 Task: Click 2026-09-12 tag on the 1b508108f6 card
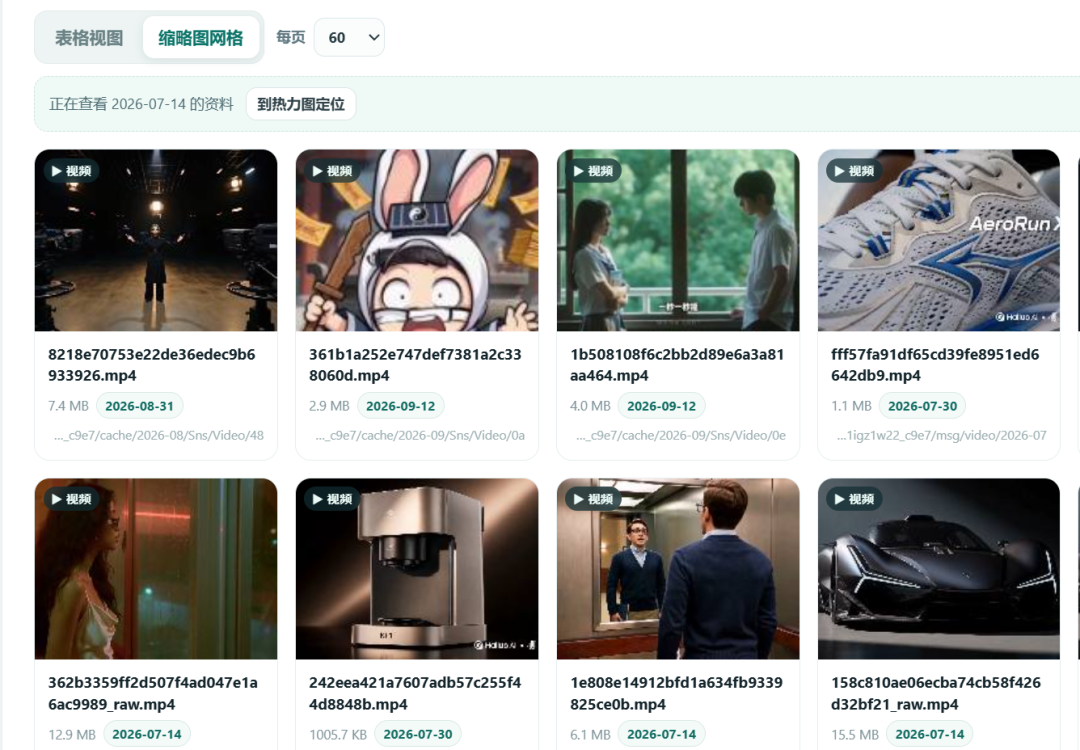661,406
